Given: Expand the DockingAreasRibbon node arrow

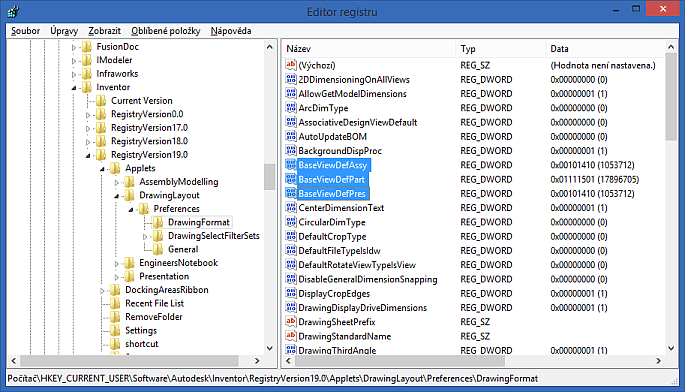Looking at the screenshot, I should [102, 291].
